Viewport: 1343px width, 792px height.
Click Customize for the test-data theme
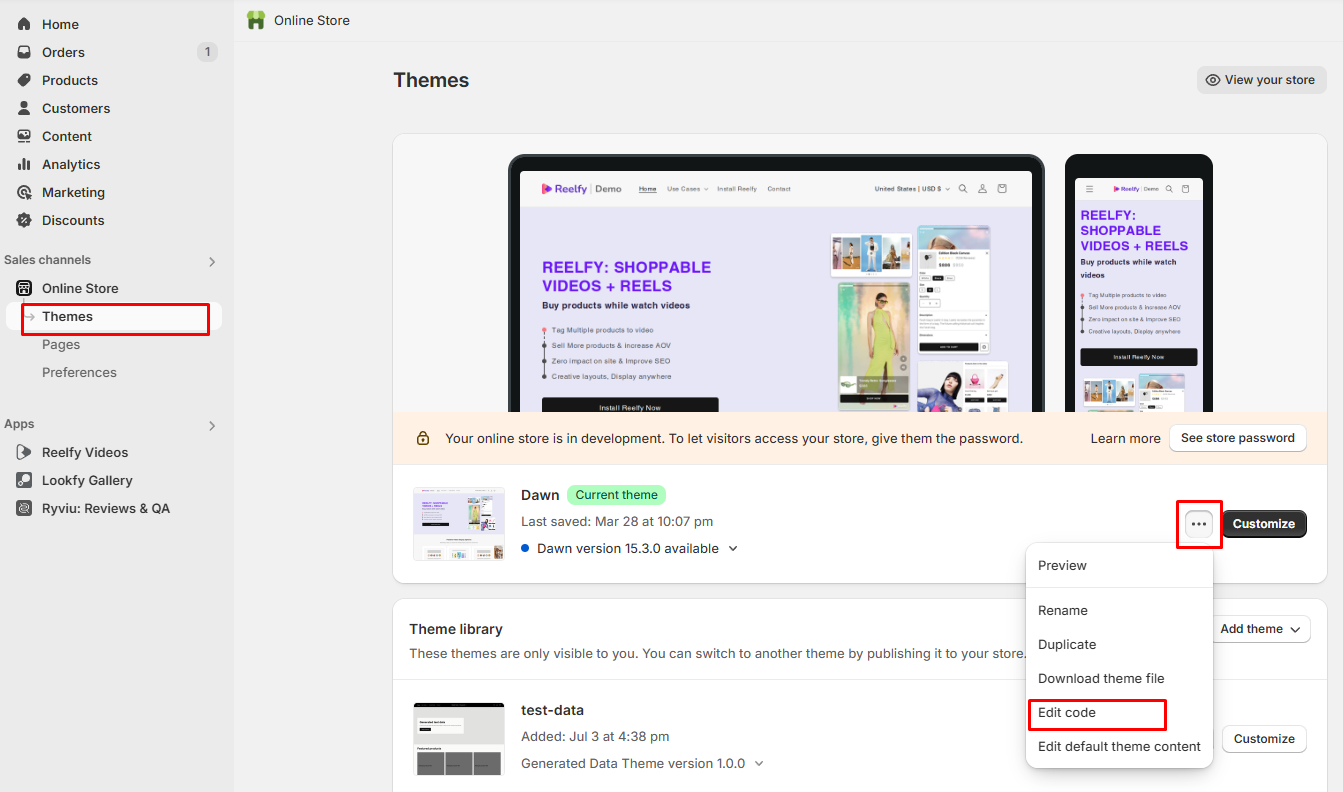click(x=1264, y=739)
